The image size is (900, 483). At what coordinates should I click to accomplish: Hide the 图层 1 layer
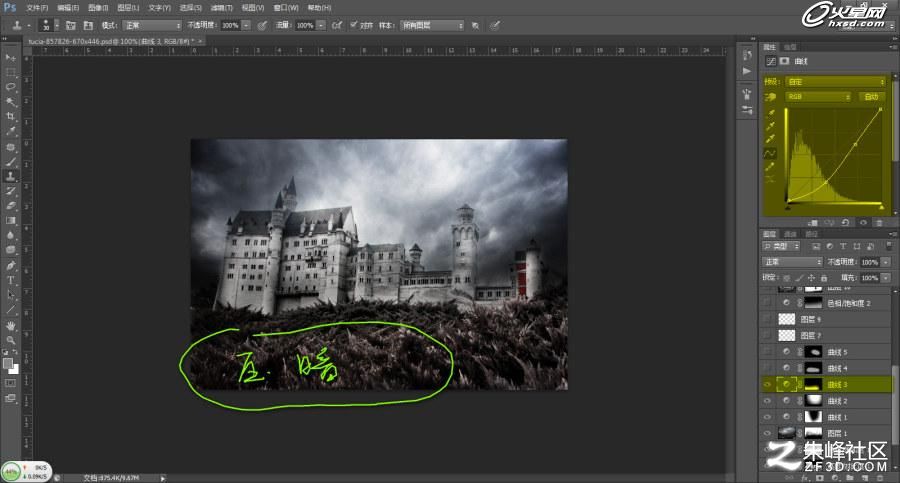coord(767,433)
